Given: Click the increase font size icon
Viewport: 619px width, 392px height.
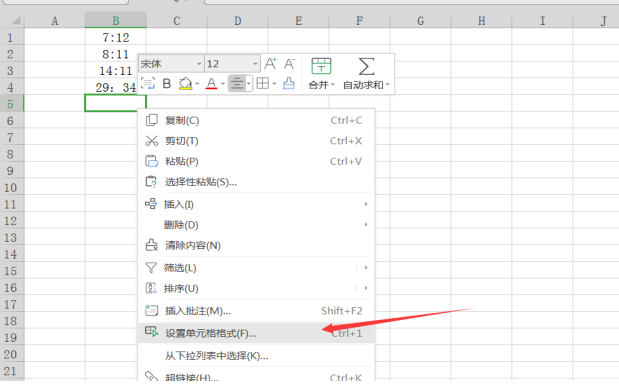Looking at the screenshot, I should pyautogui.click(x=270, y=64).
